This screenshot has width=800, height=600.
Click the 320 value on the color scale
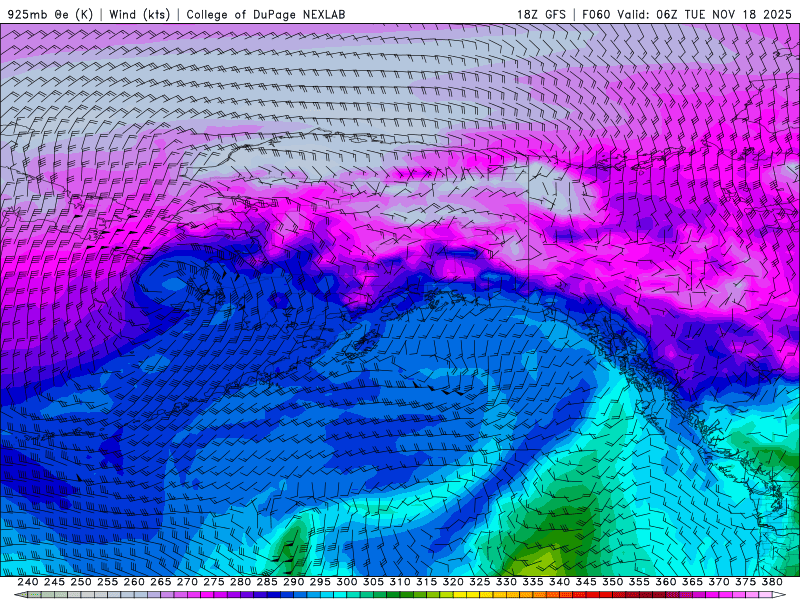[453, 582]
